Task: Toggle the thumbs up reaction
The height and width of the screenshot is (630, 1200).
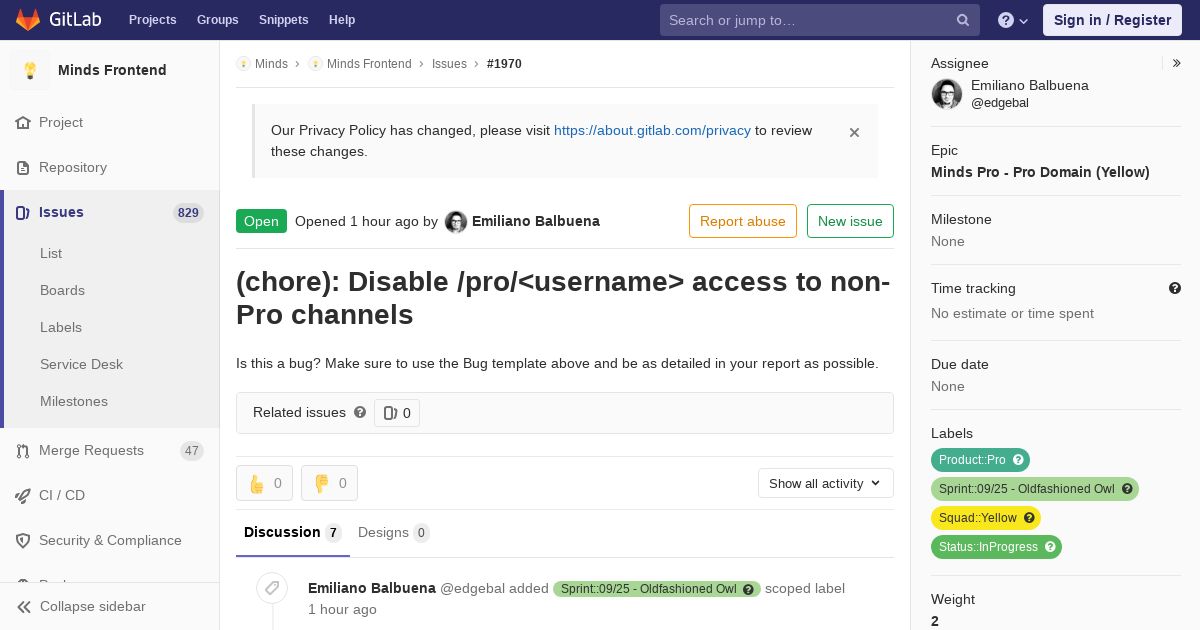Action: click(264, 483)
